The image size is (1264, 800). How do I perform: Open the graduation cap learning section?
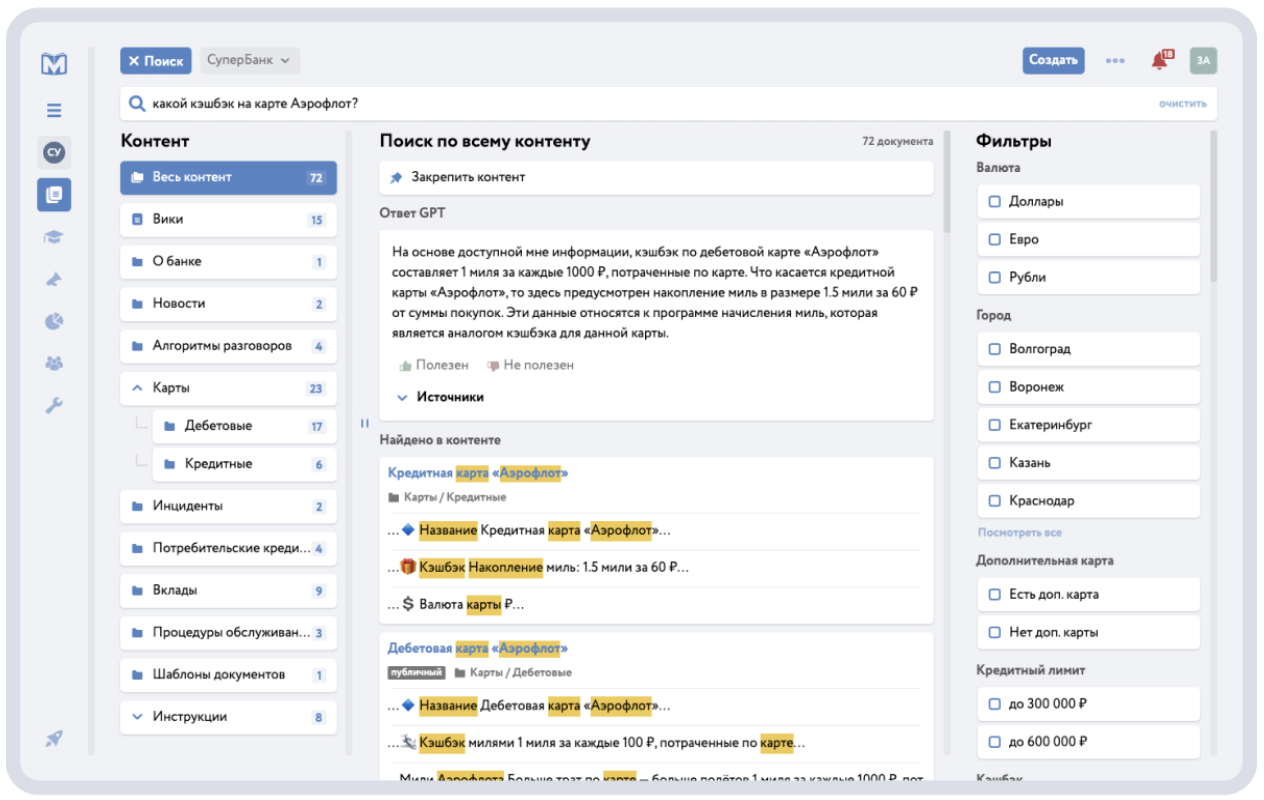point(54,237)
